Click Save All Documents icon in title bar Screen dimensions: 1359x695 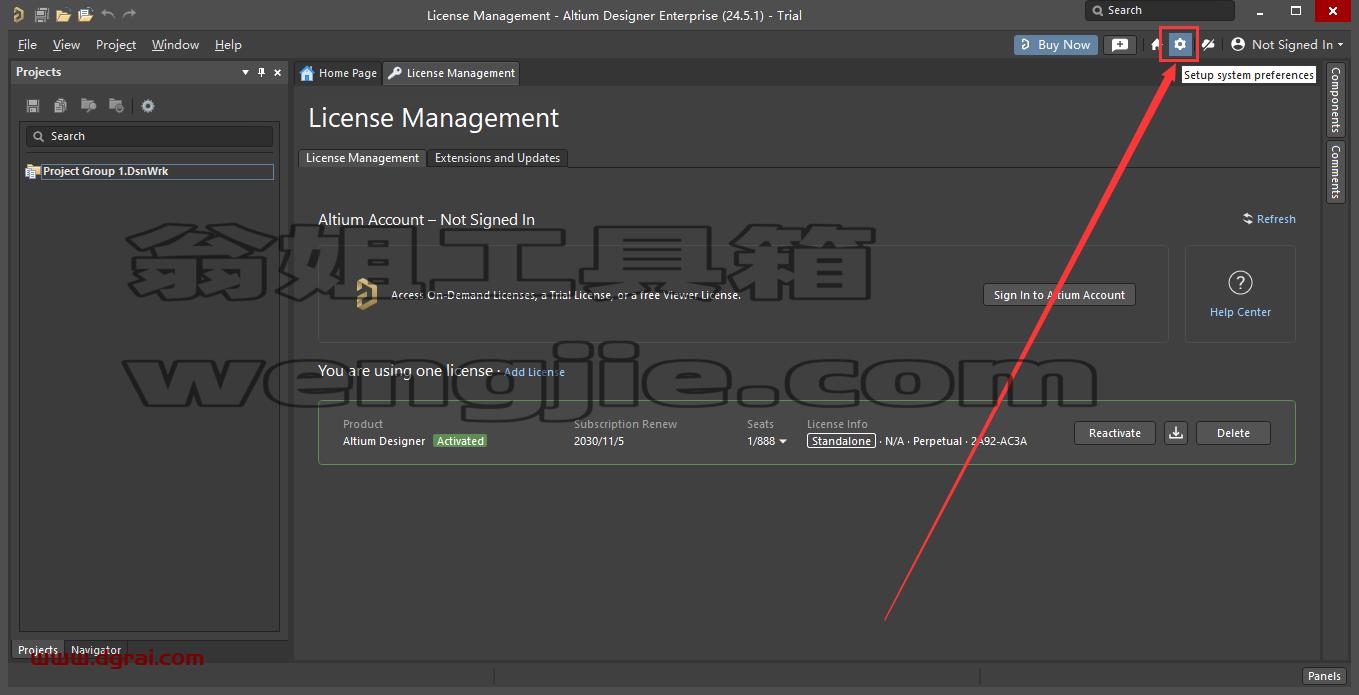click(41, 15)
